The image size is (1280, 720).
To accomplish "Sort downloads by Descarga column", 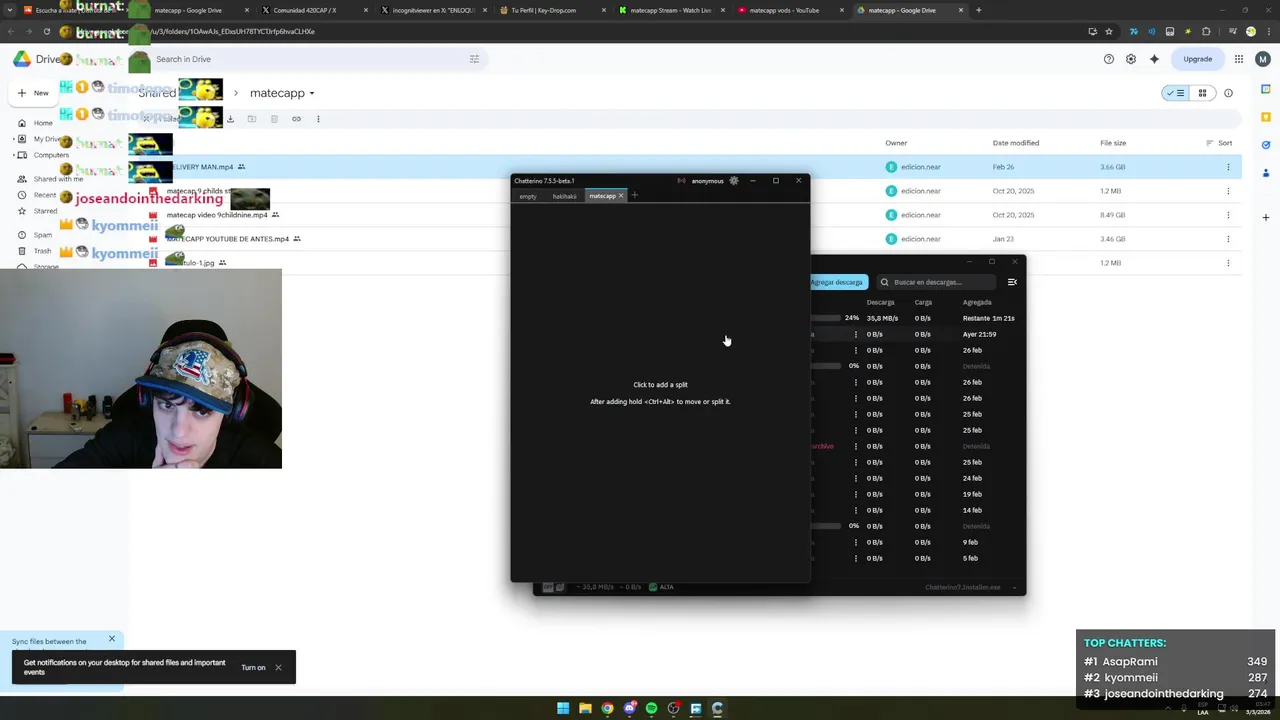I will 880,302.
